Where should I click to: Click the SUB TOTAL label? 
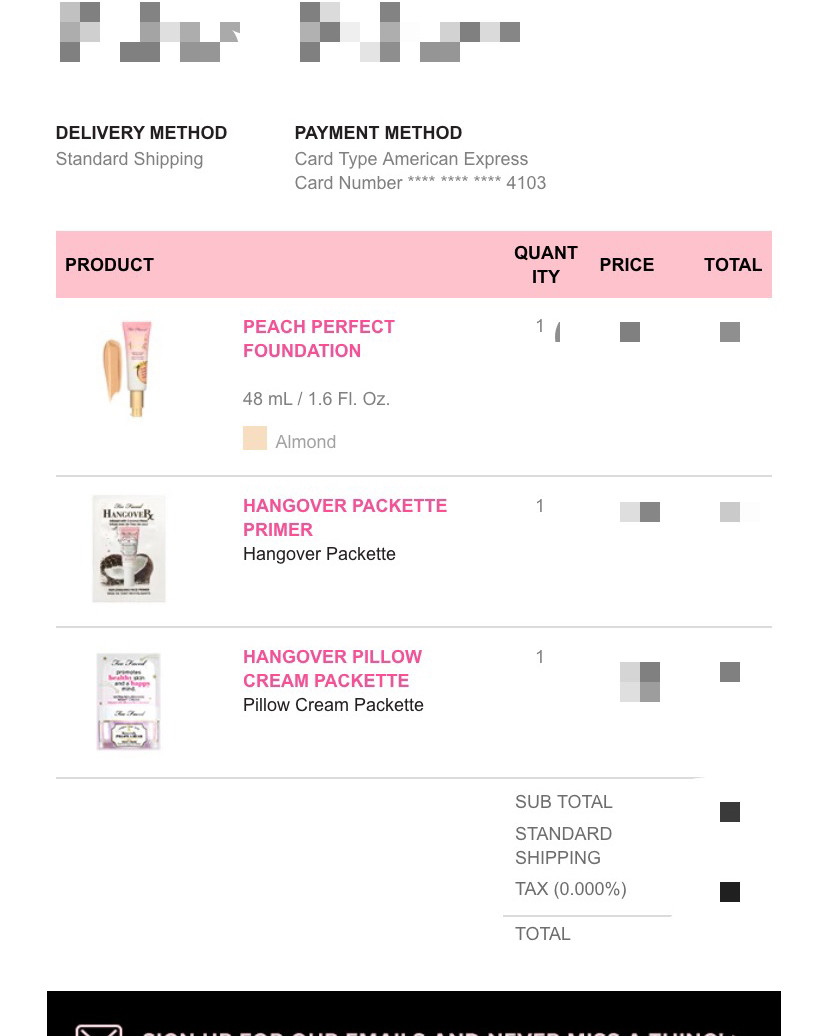pyautogui.click(x=564, y=801)
